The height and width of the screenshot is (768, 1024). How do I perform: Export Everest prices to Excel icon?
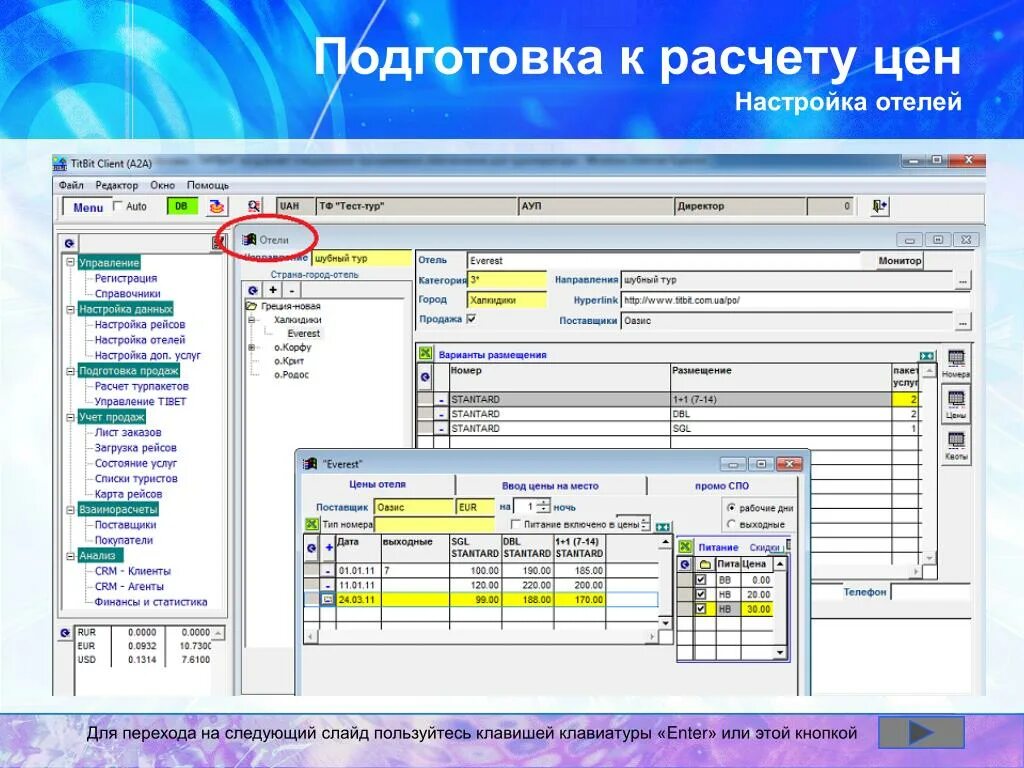[x=312, y=524]
